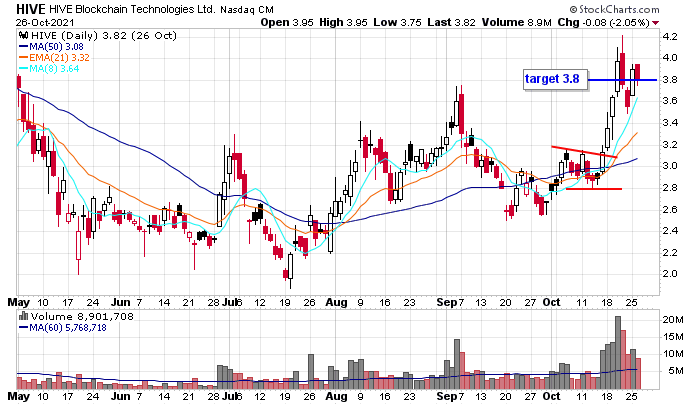This screenshot has width=700, height=405.
Task: Click the 4.2 price axis label
Action: pos(670,36)
